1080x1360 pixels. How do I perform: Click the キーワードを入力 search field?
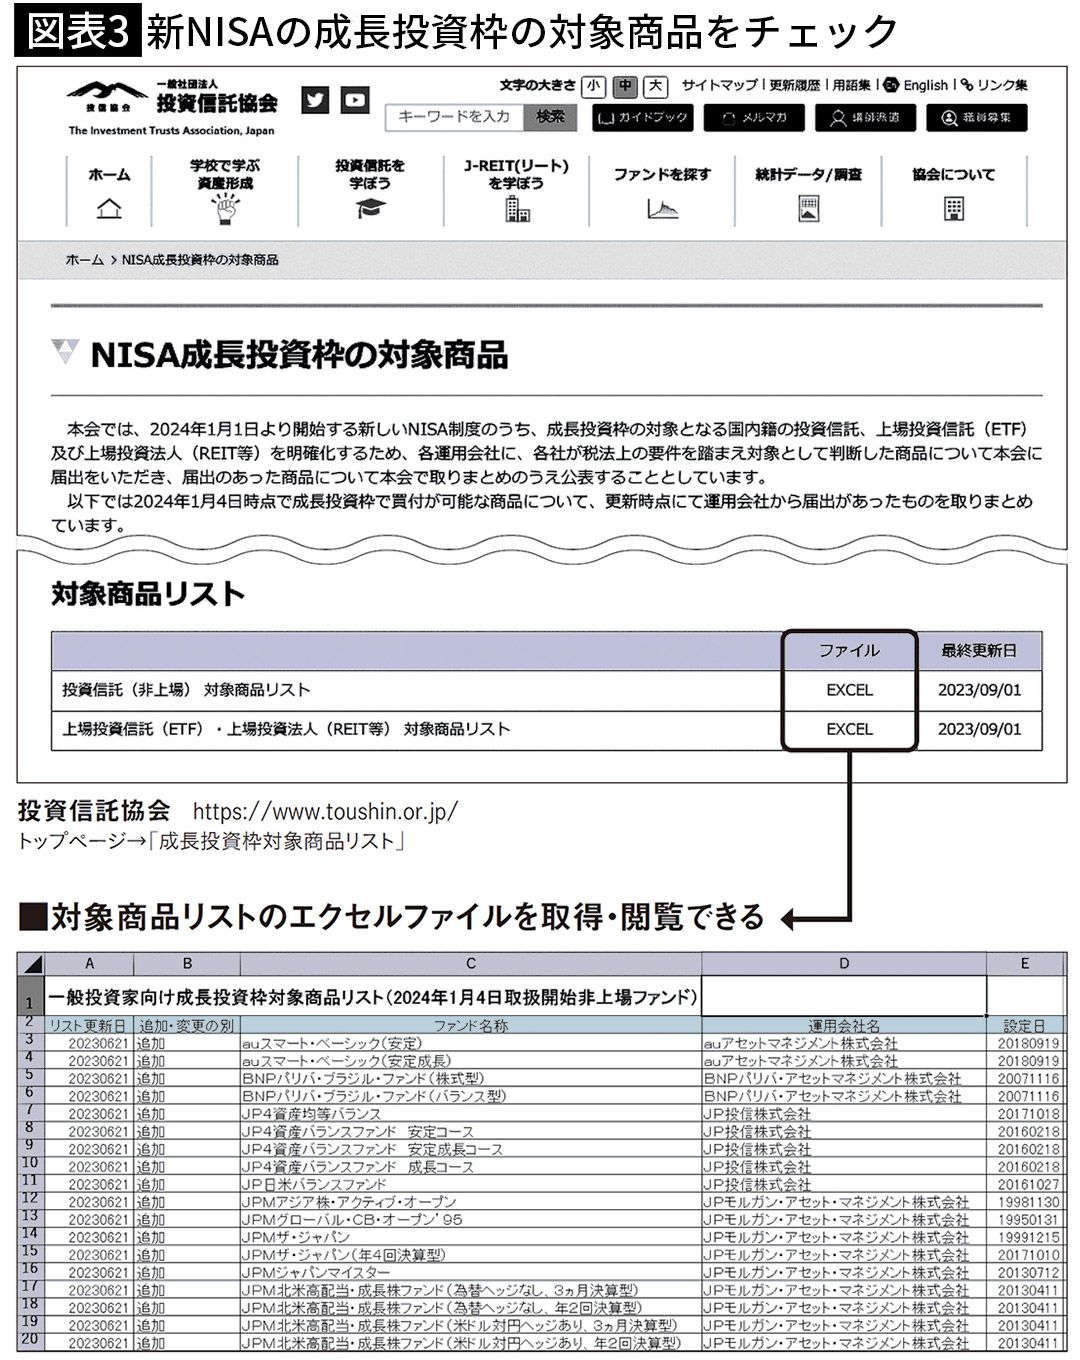456,117
